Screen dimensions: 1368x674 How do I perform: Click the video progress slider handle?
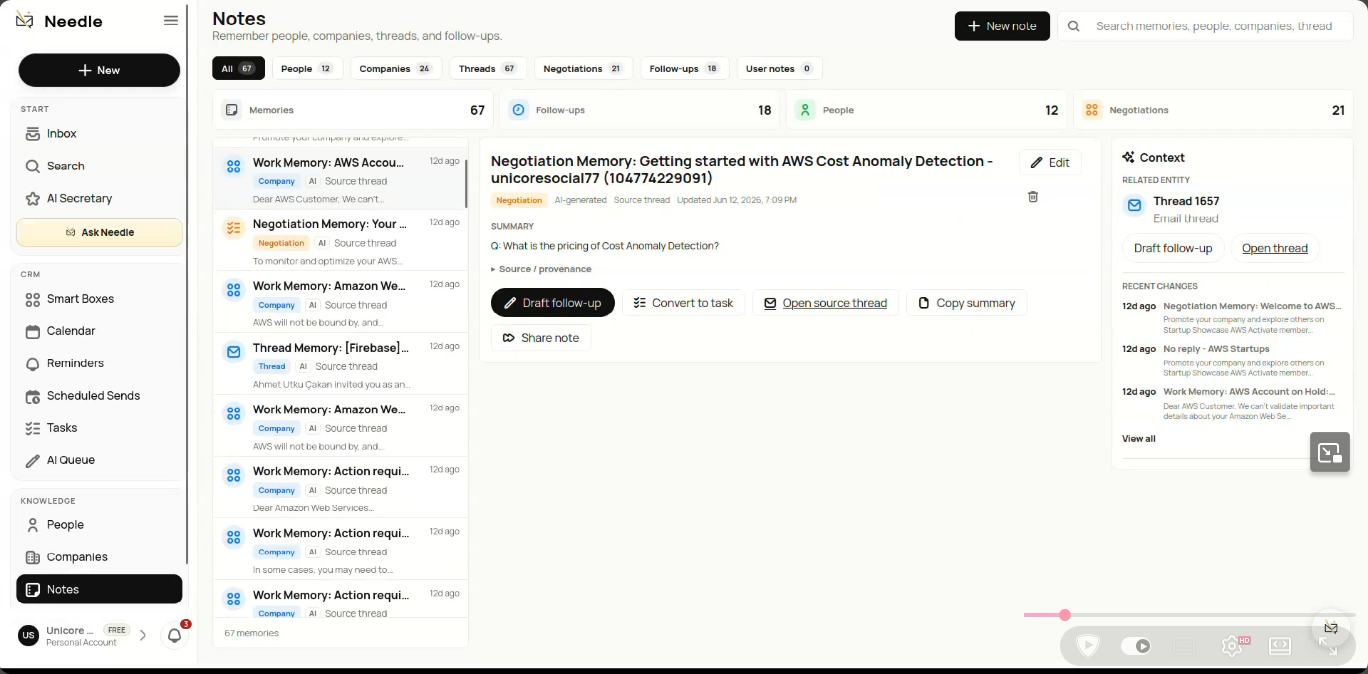pos(1065,615)
